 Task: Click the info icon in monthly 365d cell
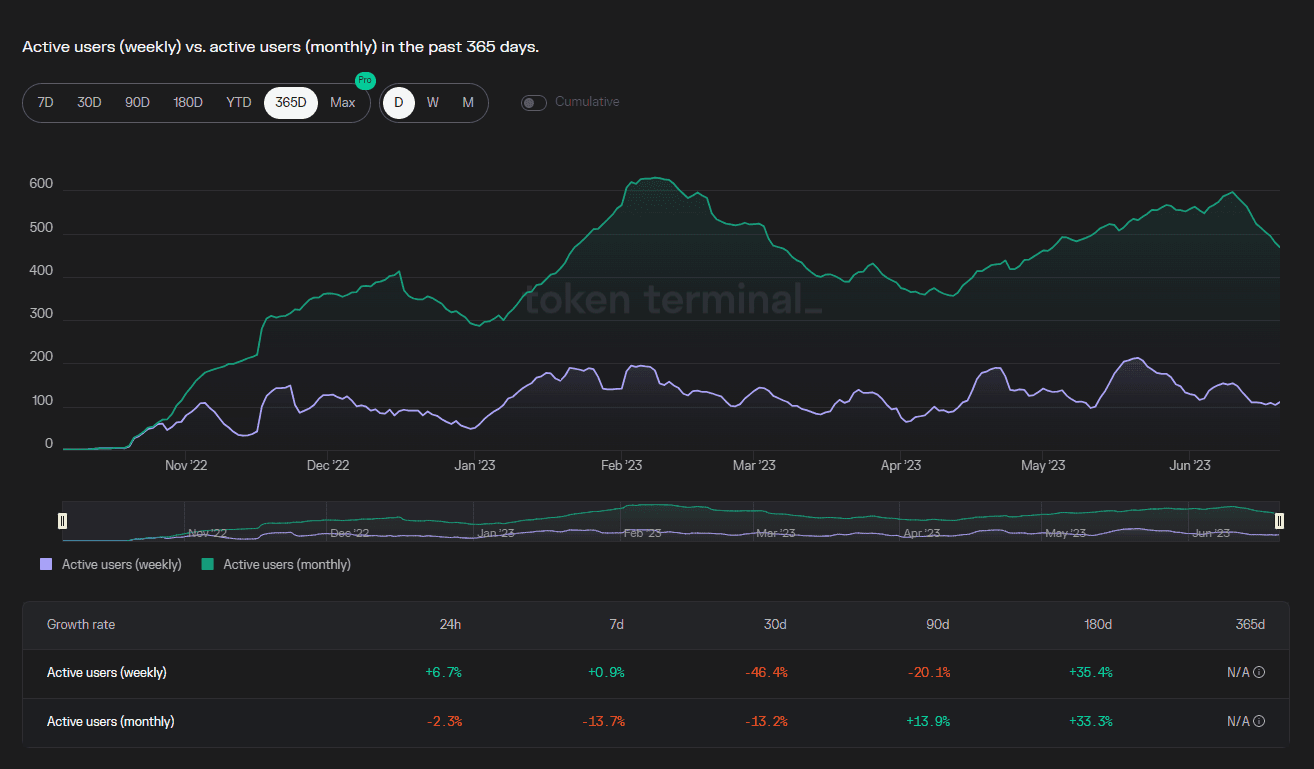1259,721
